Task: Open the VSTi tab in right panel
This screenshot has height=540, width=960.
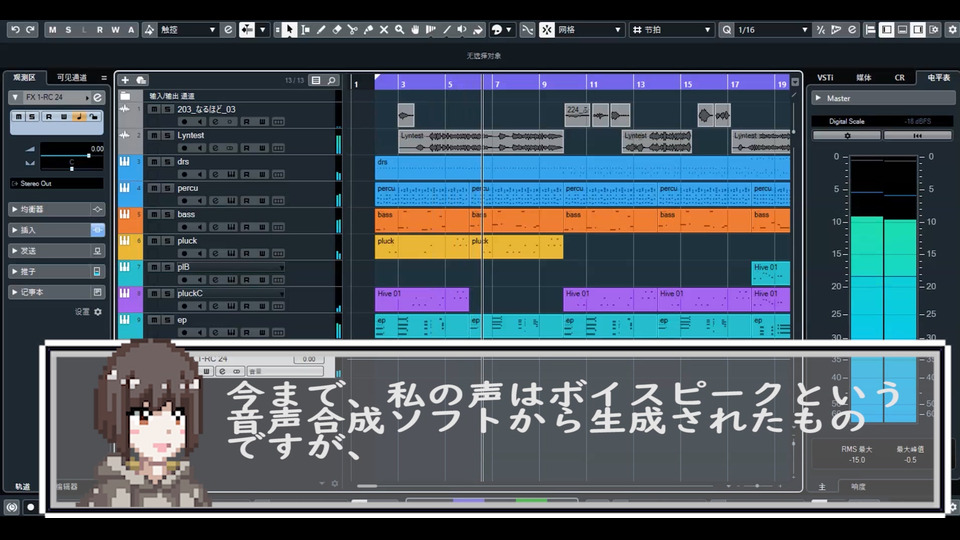Action: click(825, 77)
